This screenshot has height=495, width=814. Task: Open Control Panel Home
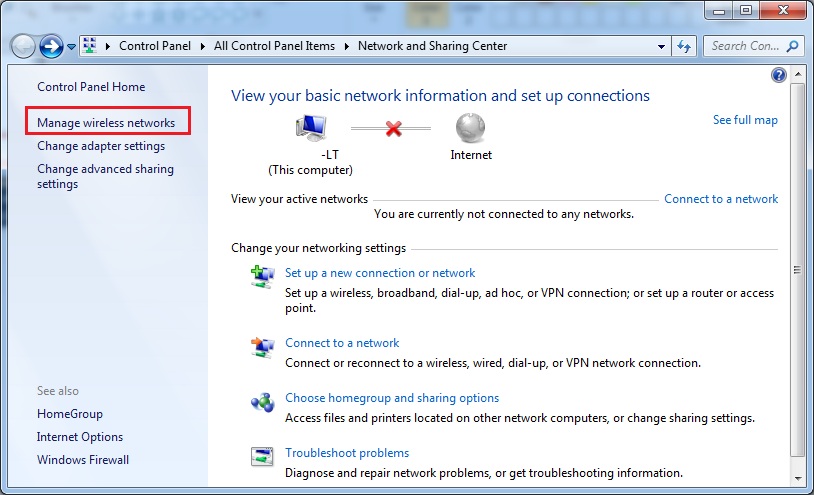pyautogui.click(x=91, y=87)
